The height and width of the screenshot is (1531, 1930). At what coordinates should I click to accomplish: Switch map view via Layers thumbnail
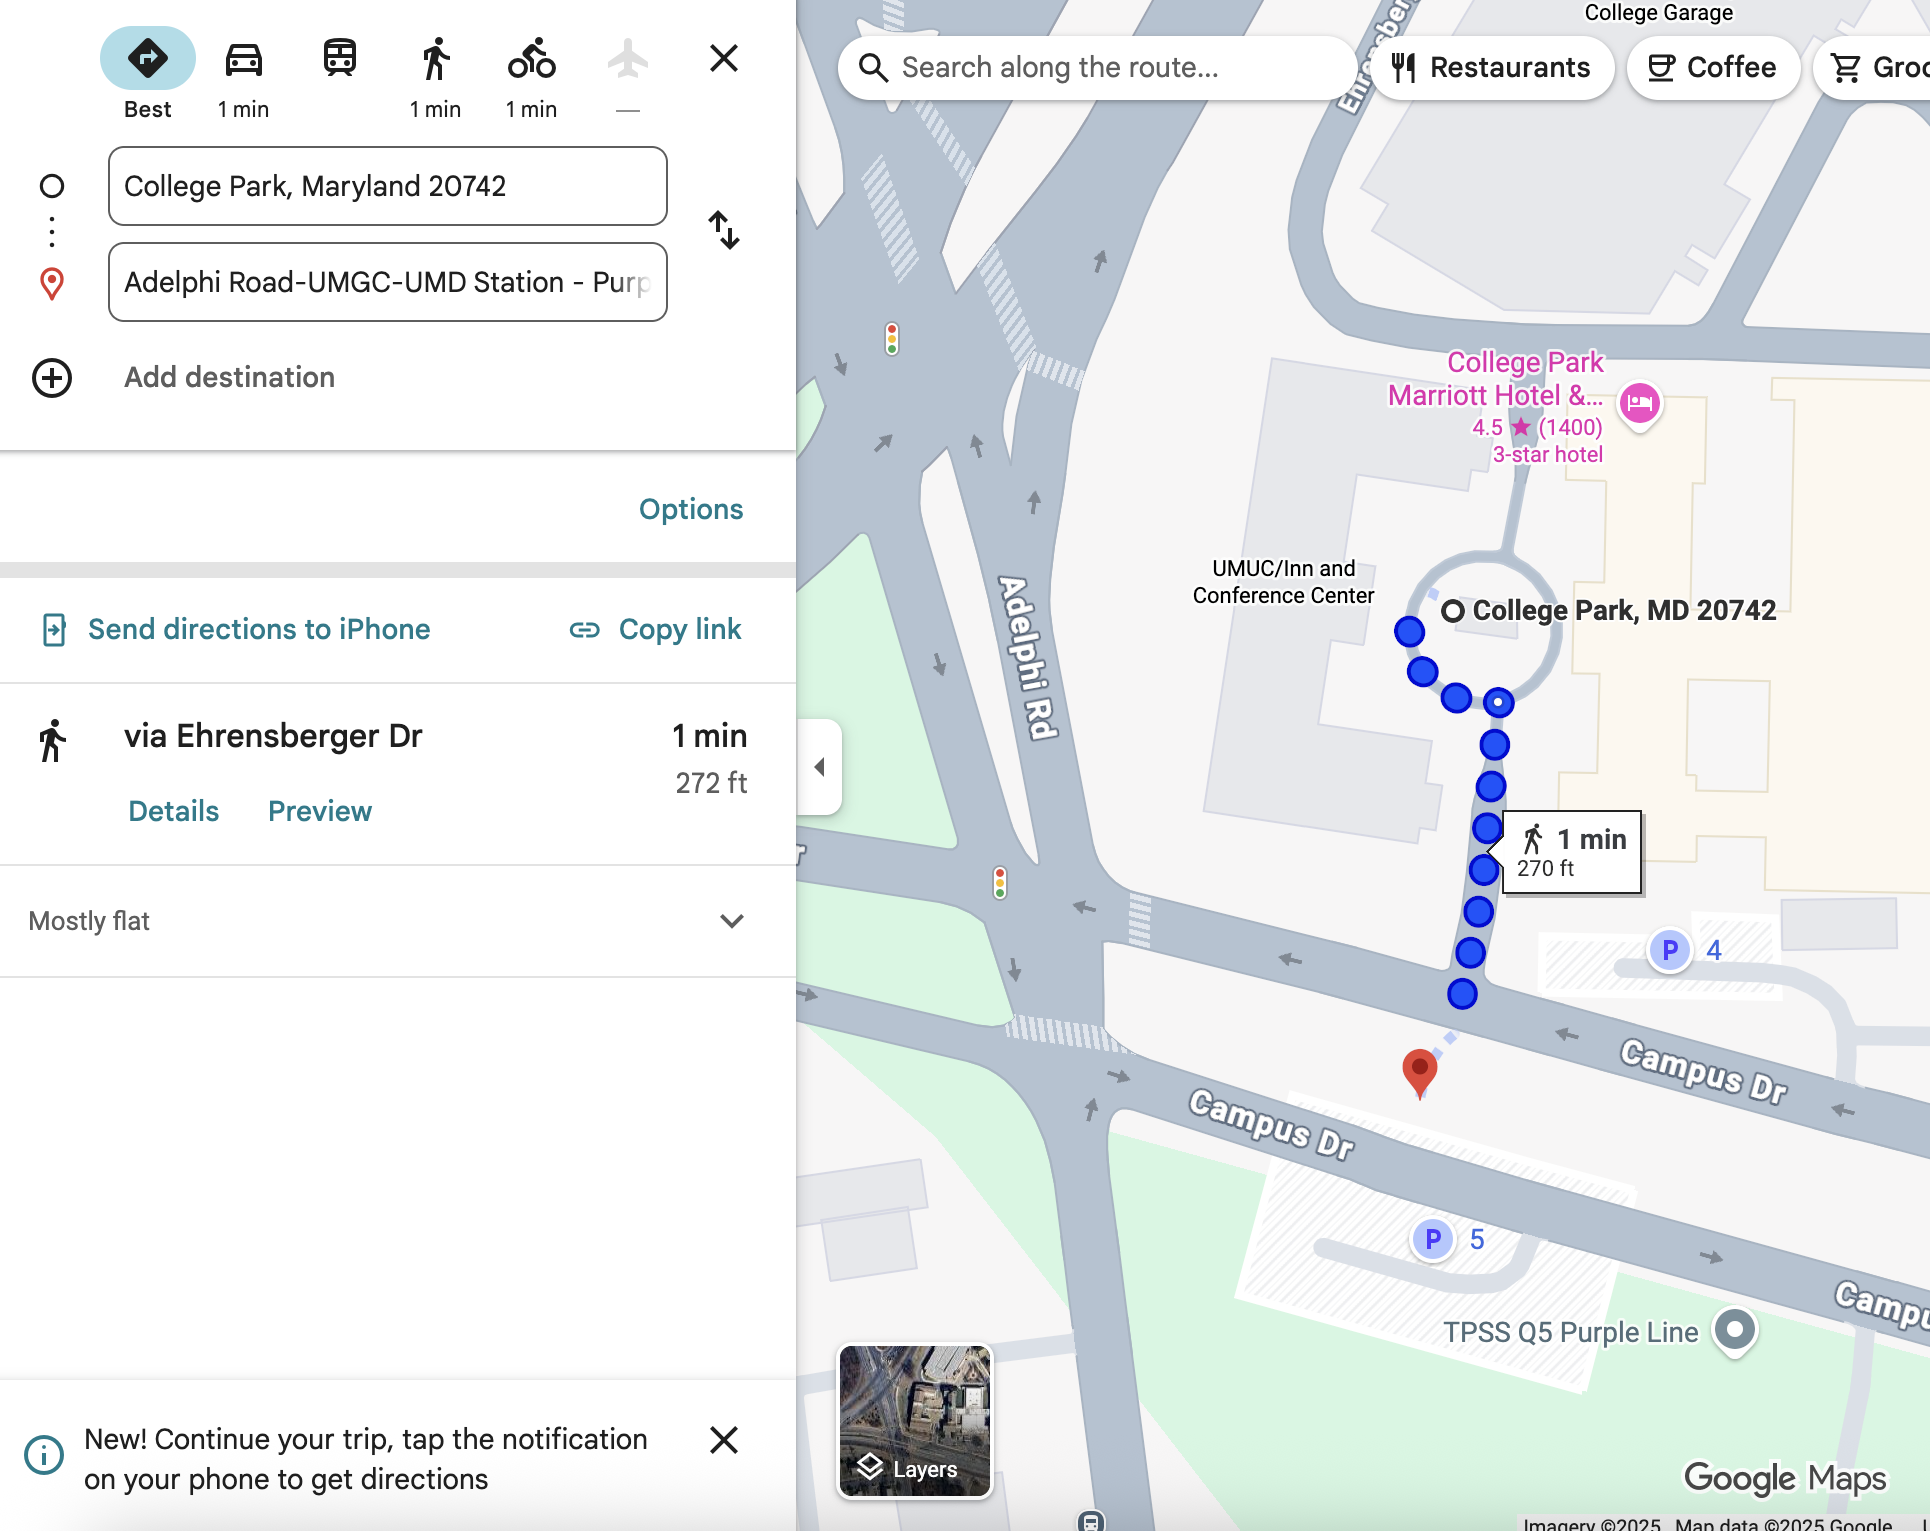point(914,1420)
